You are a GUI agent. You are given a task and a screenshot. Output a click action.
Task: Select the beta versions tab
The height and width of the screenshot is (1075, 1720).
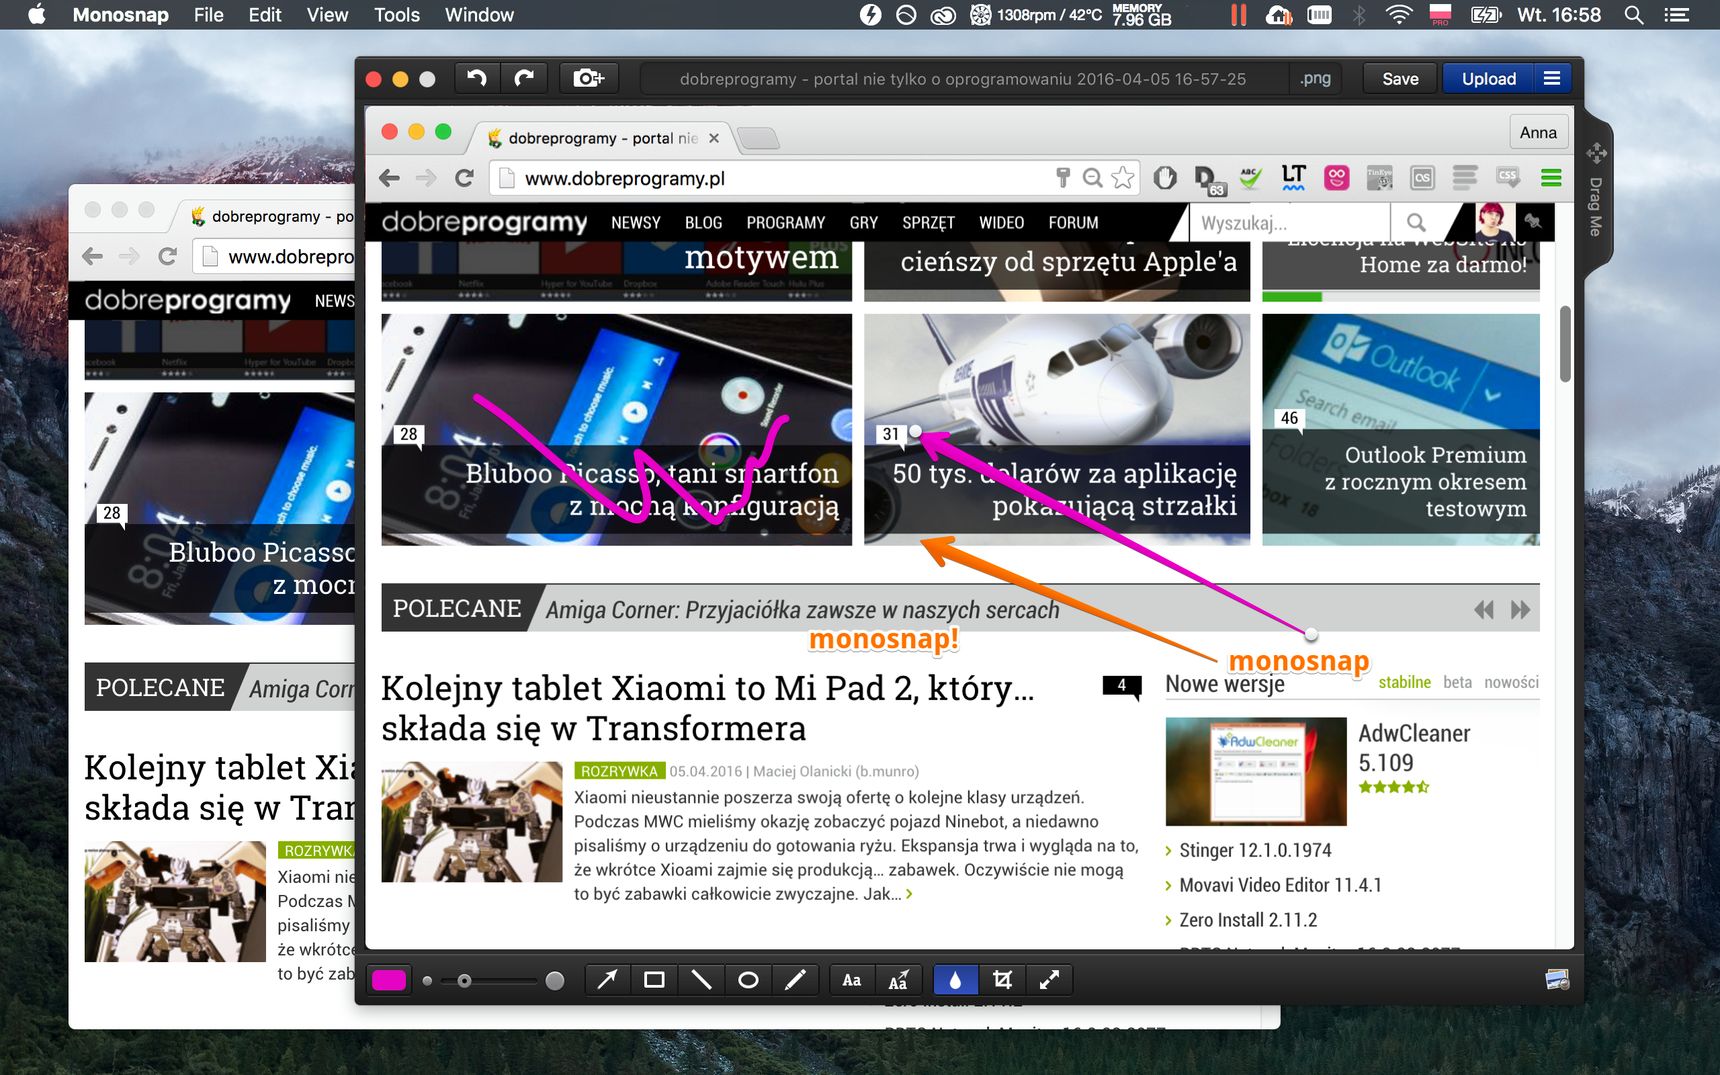pos(1457,682)
